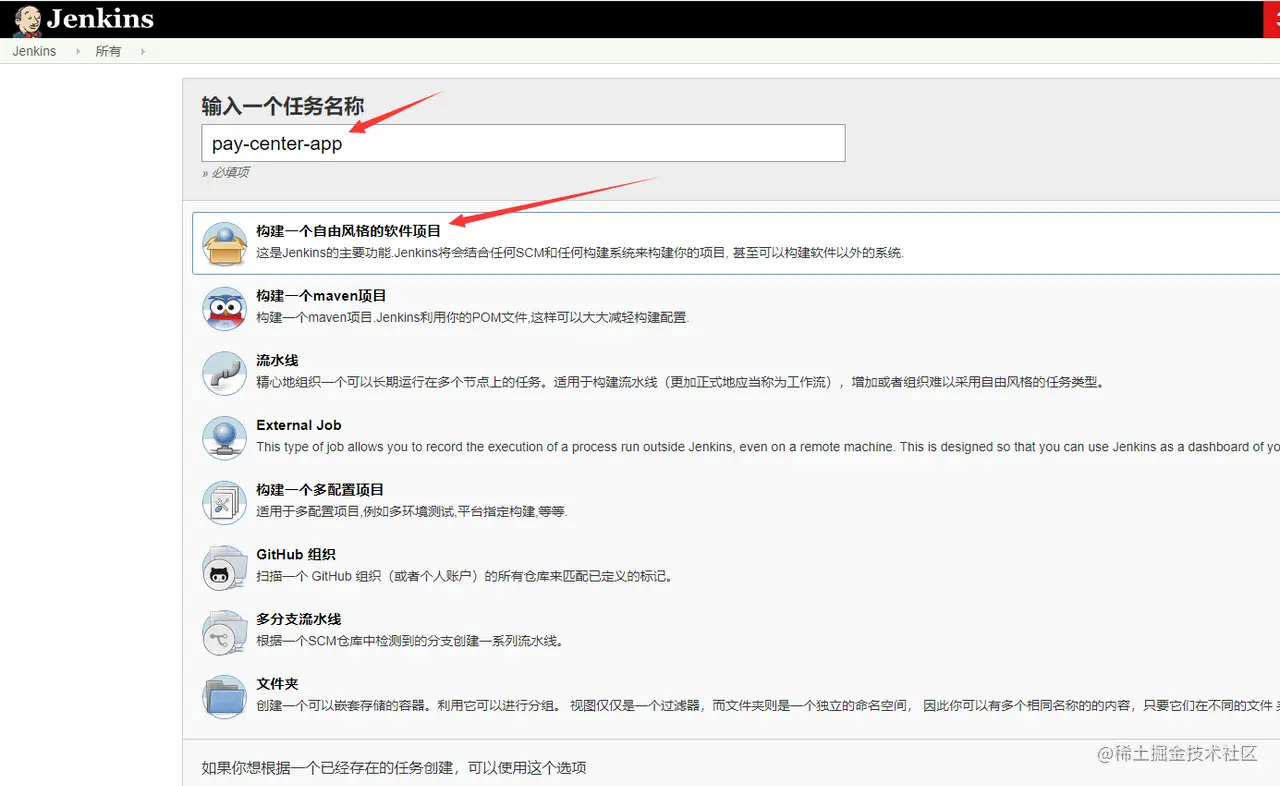
Task: Click the description starting 扫描一个 GitHub 组织
Action: [465, 576]
